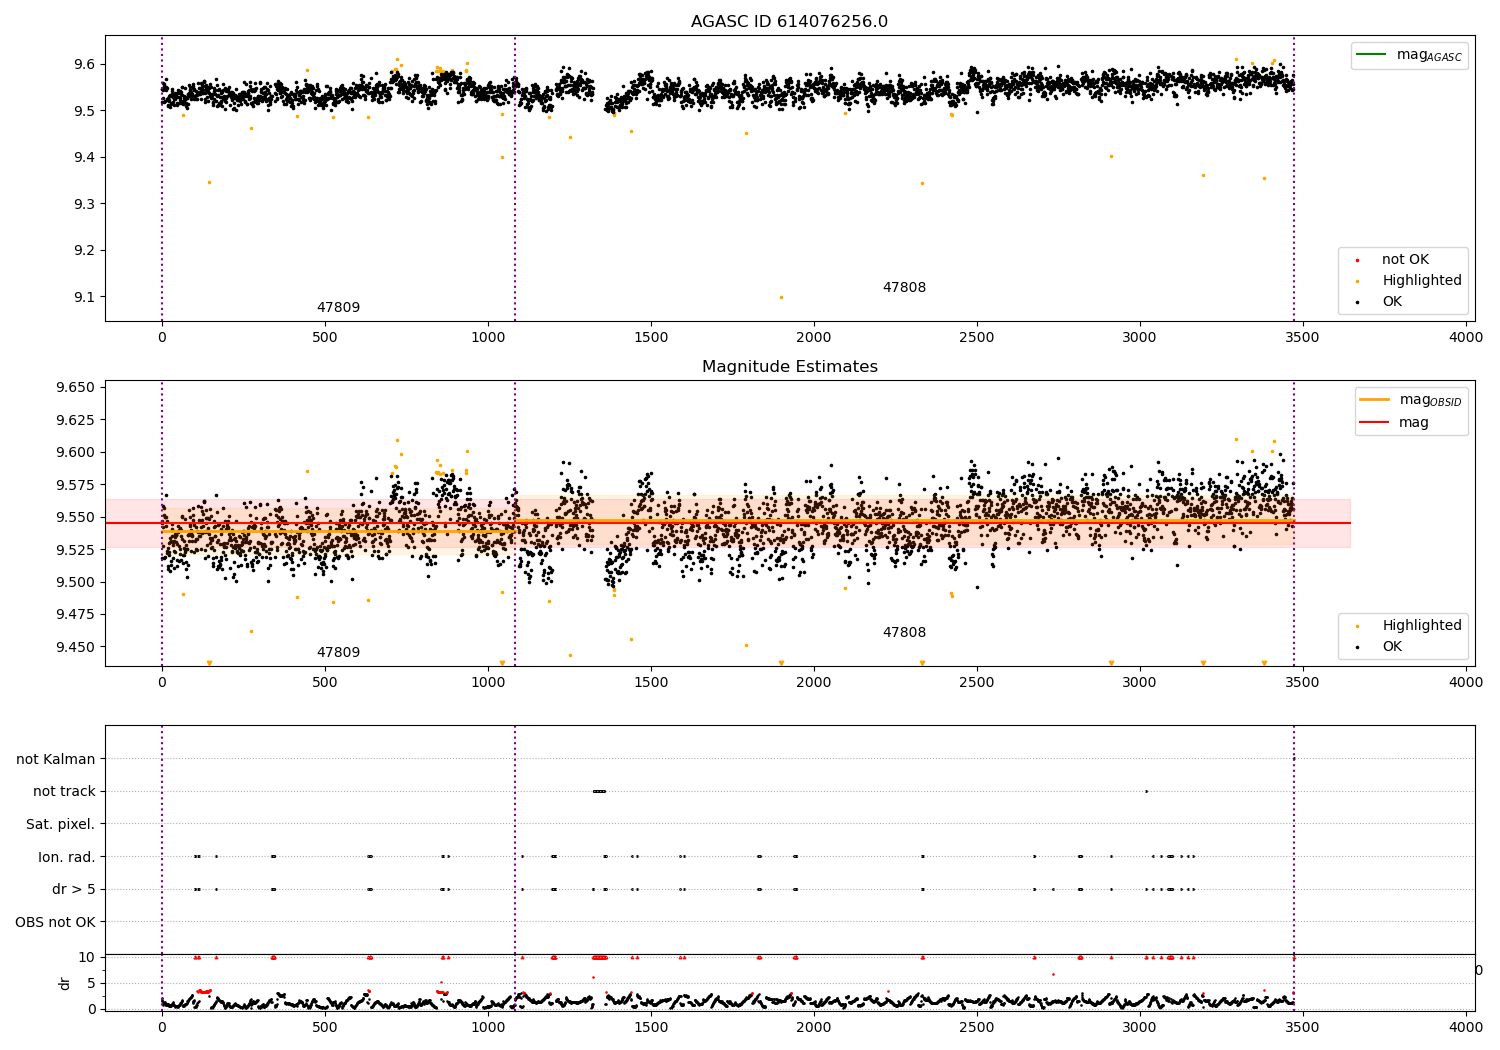Click the red 'mag' legend entry

tap(1414, 423)
